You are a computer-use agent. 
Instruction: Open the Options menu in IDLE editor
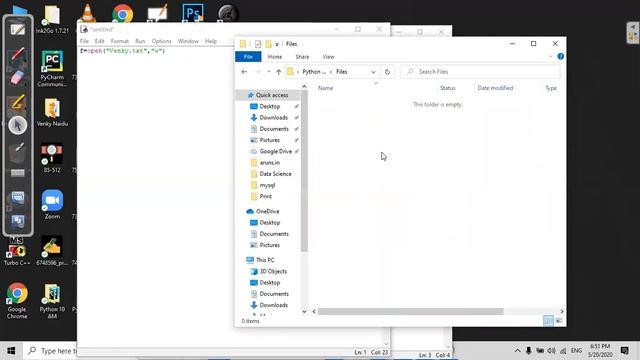pyautogui.click(x=161, y=41)
